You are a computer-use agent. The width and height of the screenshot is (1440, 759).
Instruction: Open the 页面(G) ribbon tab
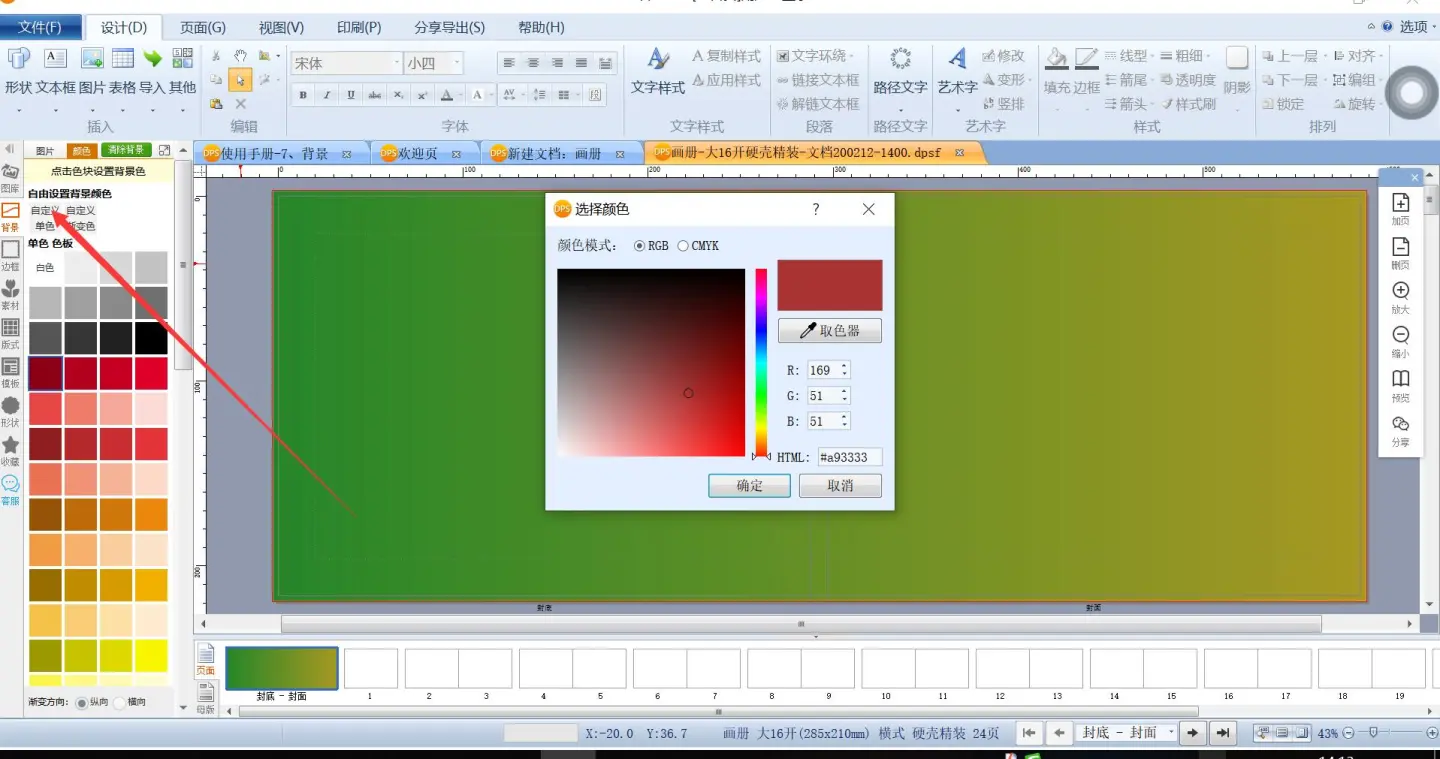(202, 27)
